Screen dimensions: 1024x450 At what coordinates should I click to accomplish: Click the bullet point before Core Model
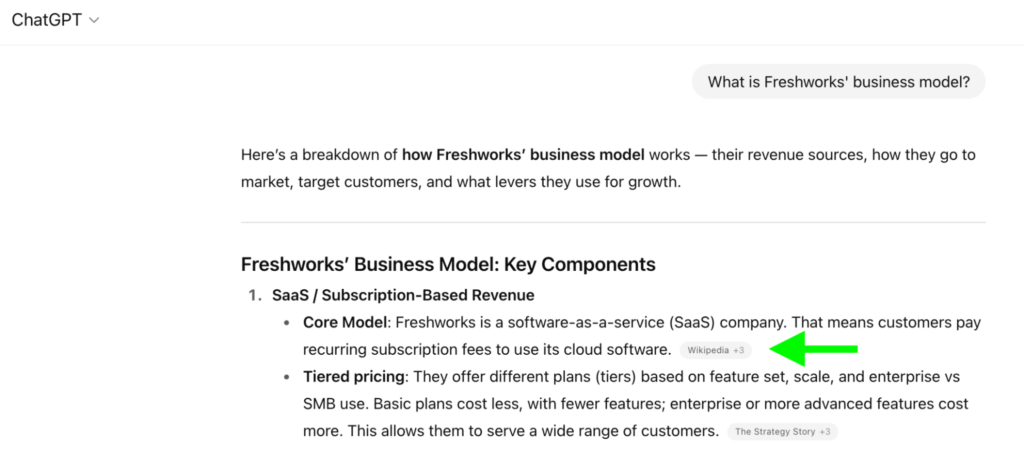click(x=288, y=323)
